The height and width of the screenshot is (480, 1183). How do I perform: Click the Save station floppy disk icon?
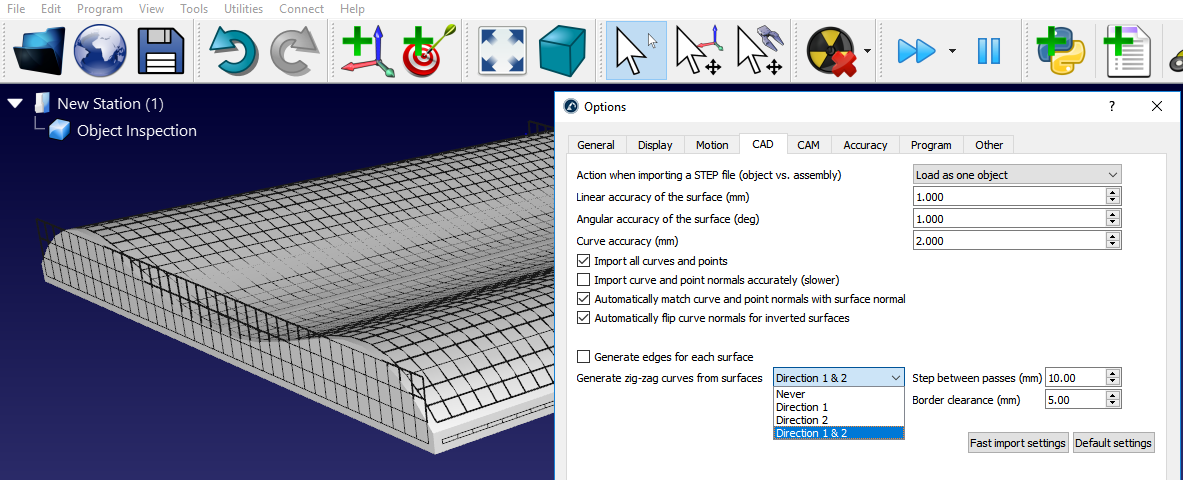click(161, 50)
